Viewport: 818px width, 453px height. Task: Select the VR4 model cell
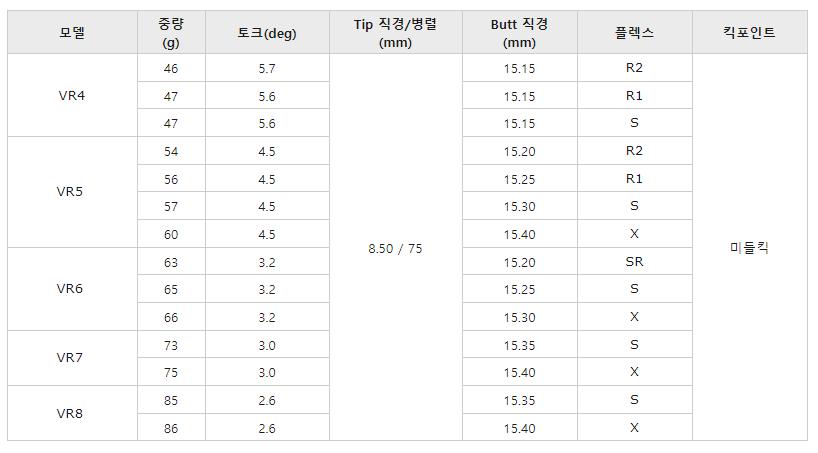pyautogui.click(x=72, y=96)
